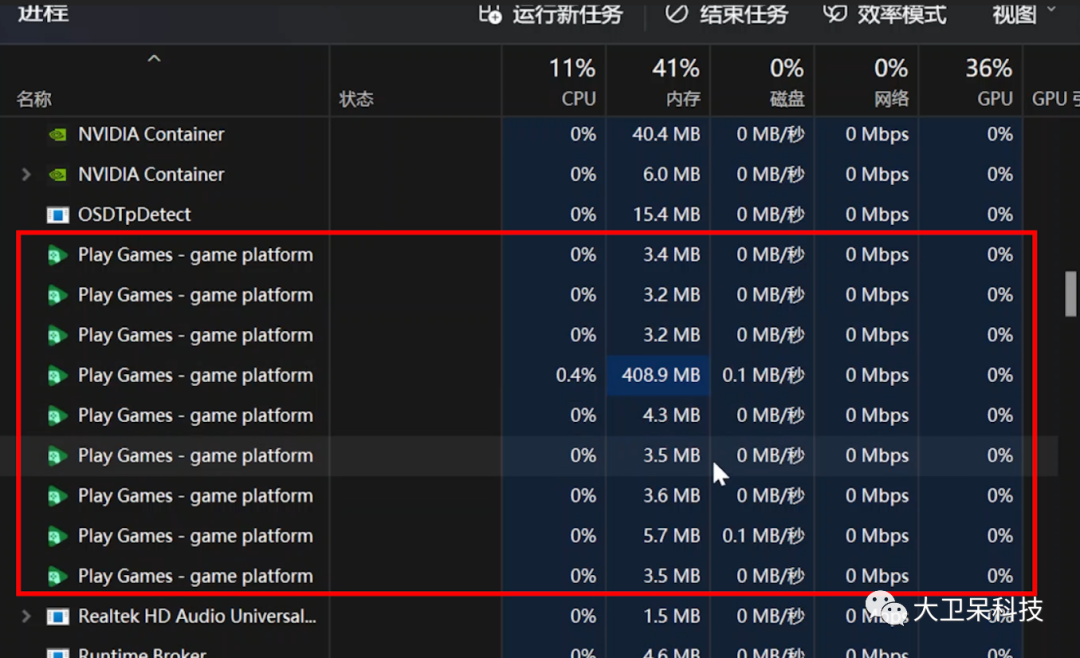The image size is (1080, 658).
Task: Select Play Games process using 0.4% CPU
Action: tap(528, 376)
